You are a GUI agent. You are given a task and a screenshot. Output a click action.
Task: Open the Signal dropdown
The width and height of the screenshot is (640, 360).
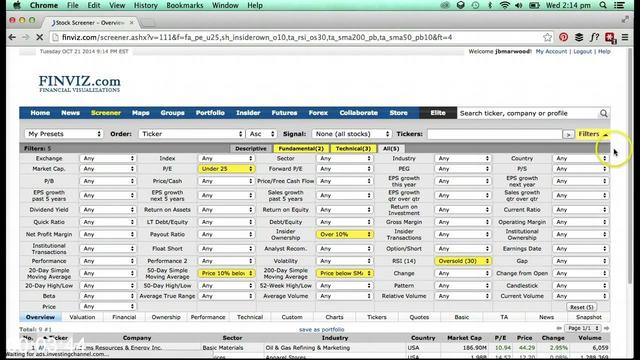[x=351, y=134]
